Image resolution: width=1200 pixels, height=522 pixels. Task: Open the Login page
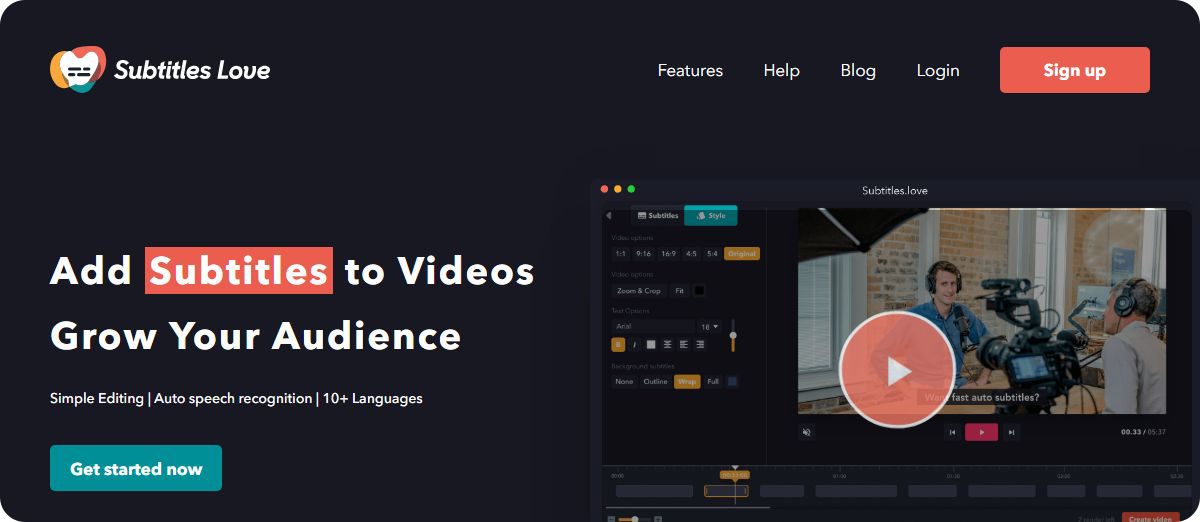pyautogui.click(x=938, y=70)
